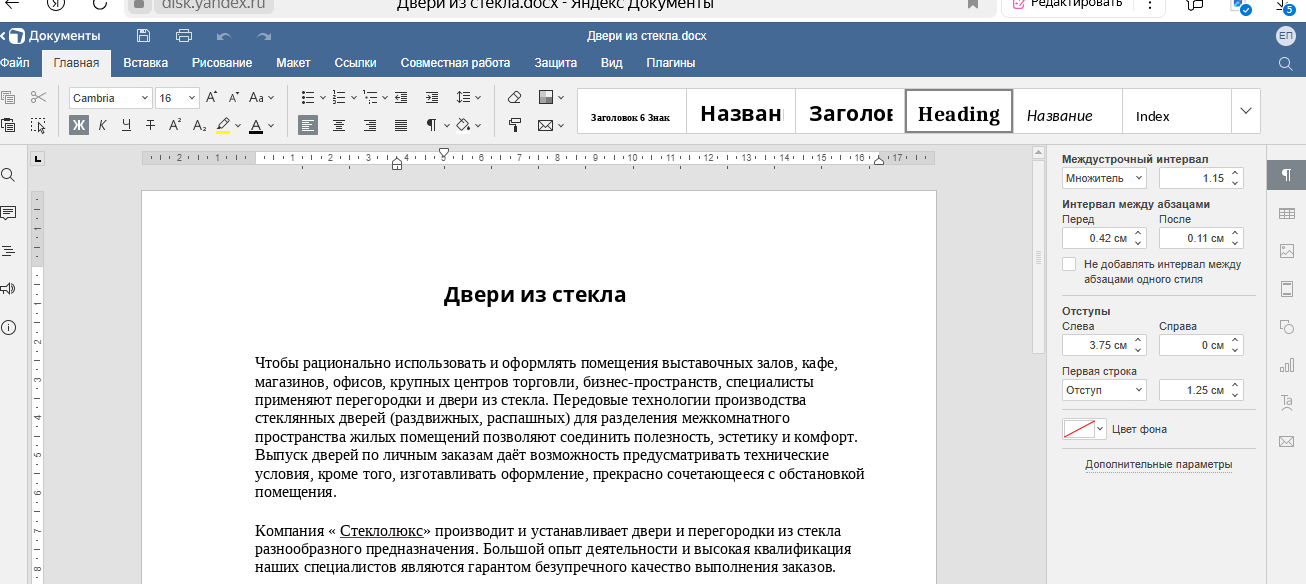Click the Cut scissors icon
The image size is (1306, 584).
(x=38, y=97)
